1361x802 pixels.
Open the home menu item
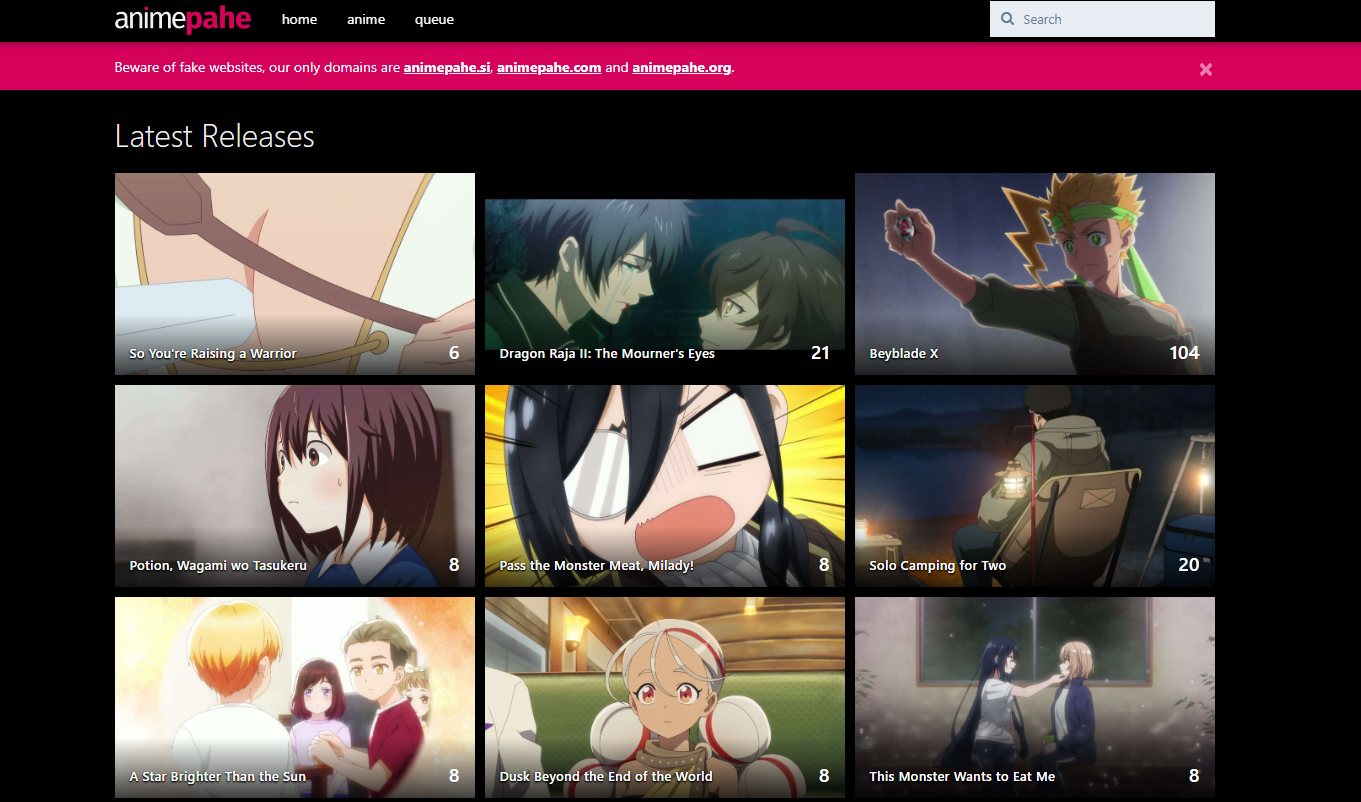click(x=299, y=19)
